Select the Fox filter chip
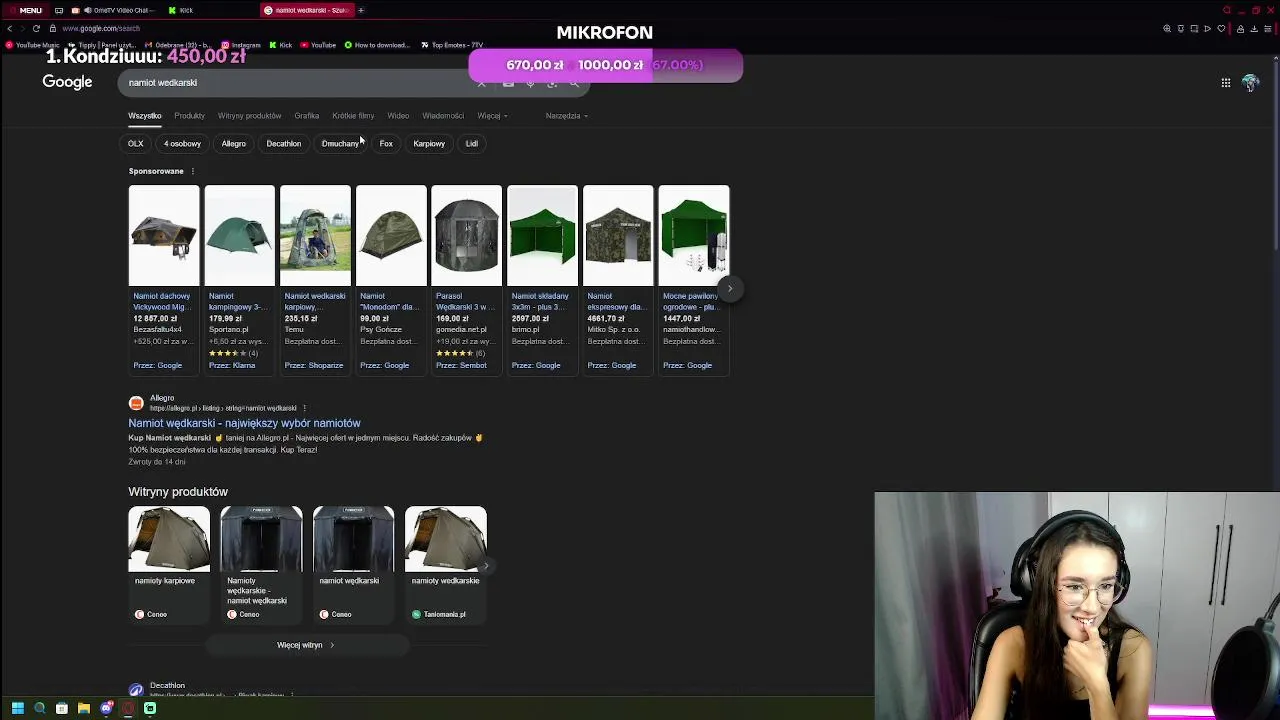 coord(386,144)
